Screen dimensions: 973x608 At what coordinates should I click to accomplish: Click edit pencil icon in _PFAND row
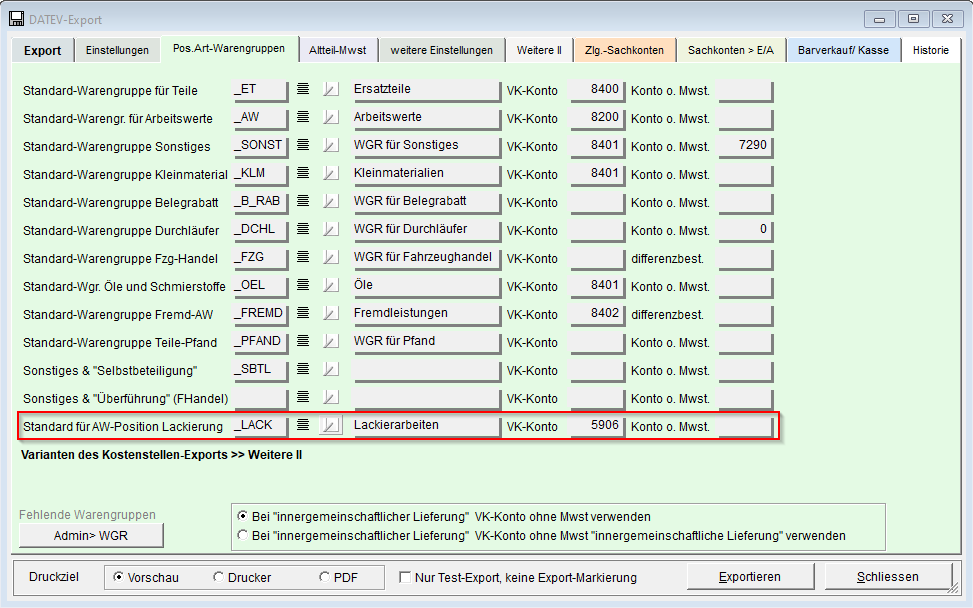click(x=331, y=341)
